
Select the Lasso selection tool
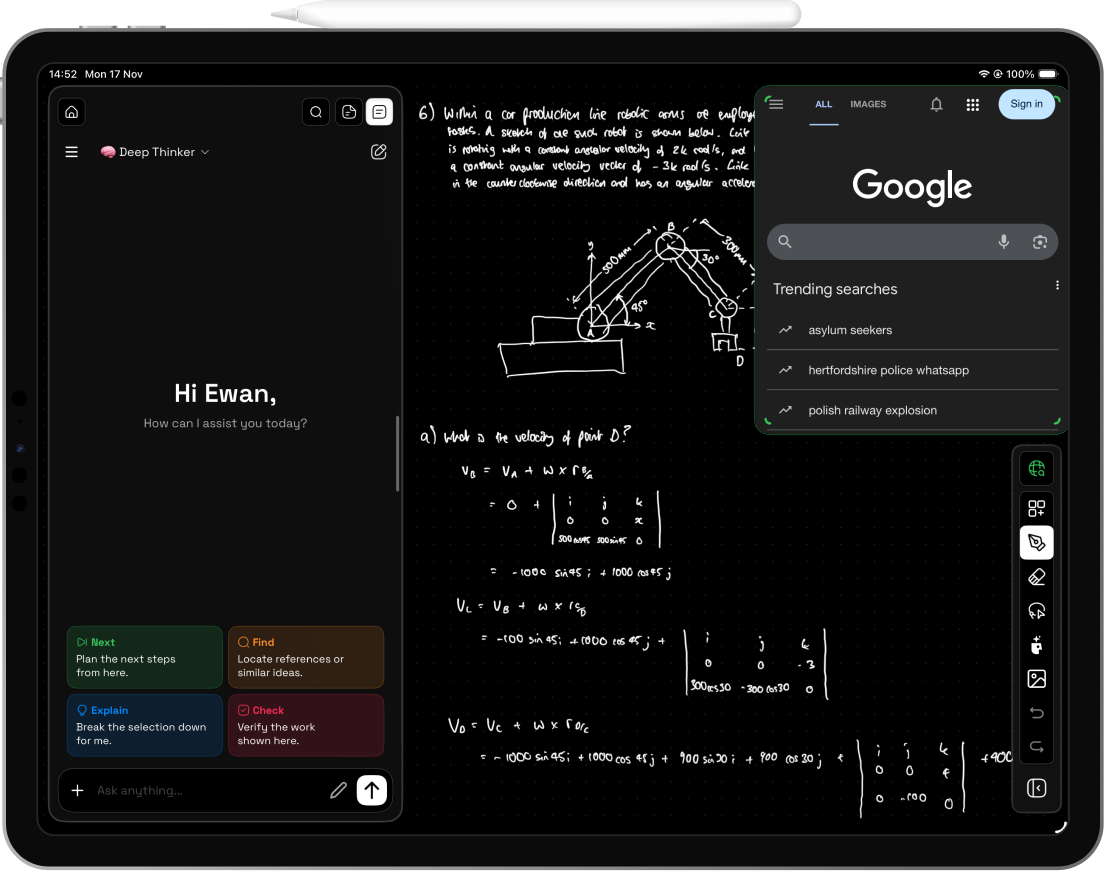[1036, 611]
